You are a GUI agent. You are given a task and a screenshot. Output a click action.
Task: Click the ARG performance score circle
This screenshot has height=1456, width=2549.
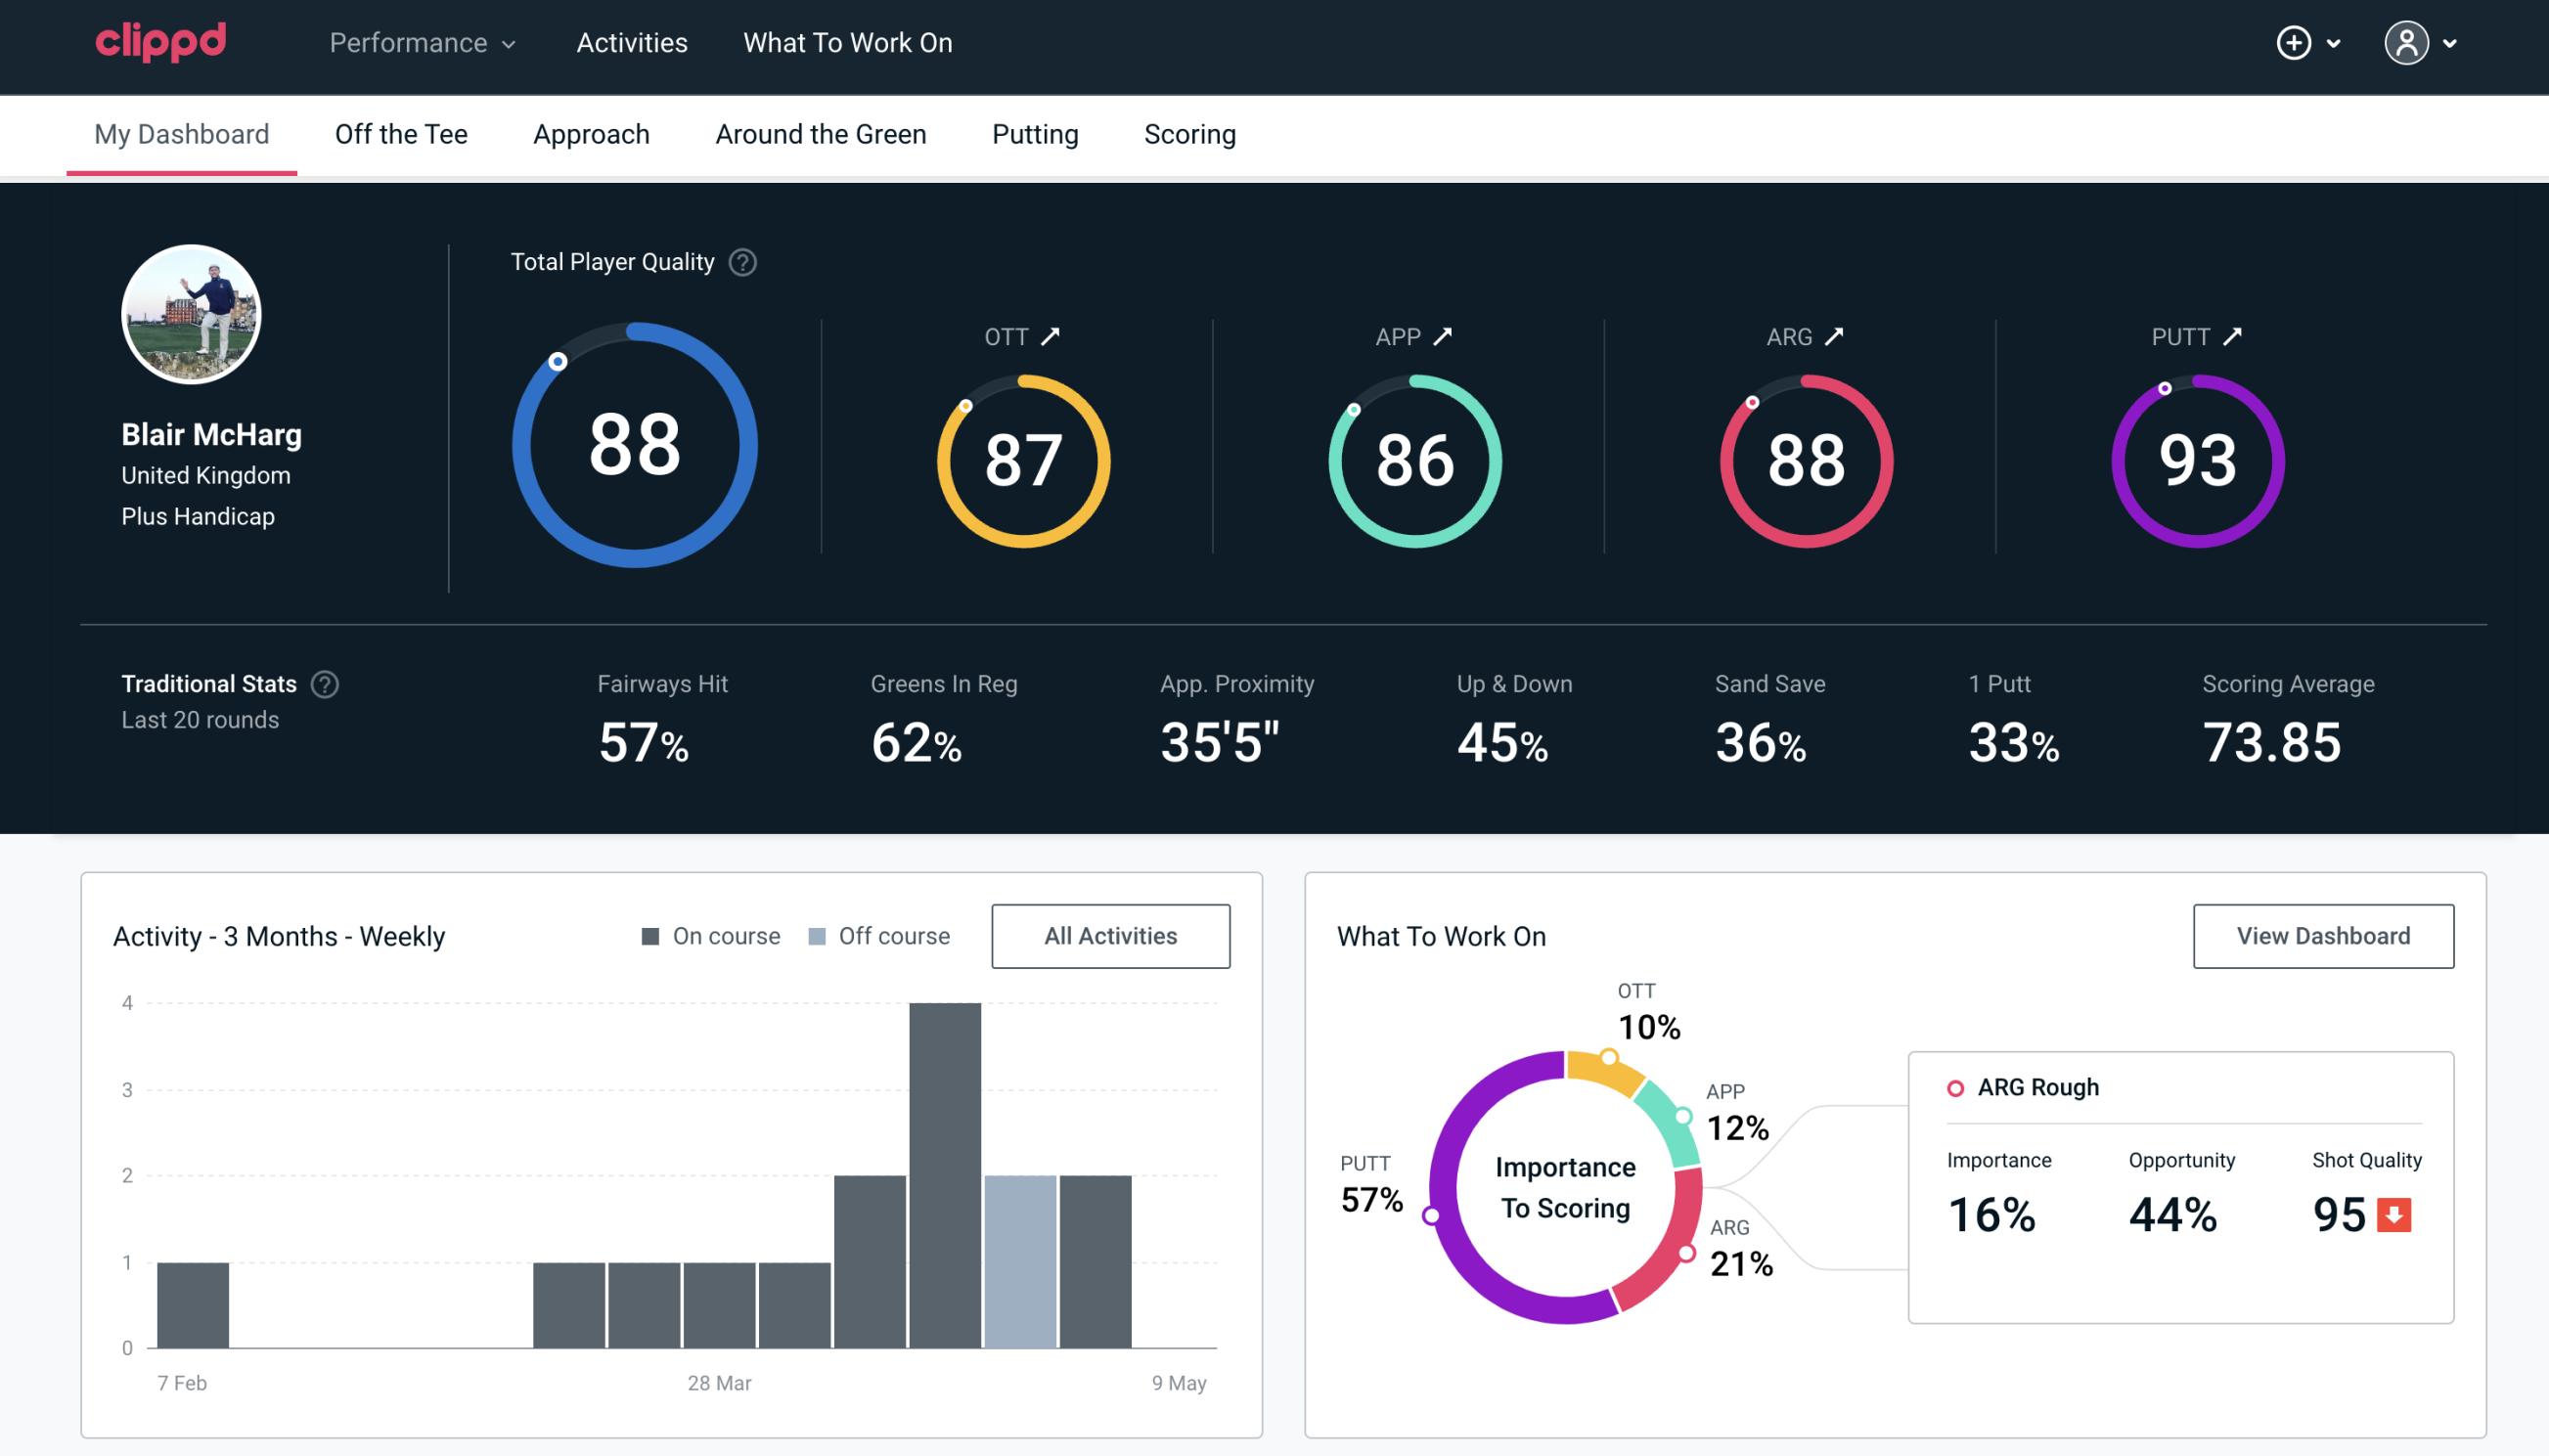click(1804, 457)
